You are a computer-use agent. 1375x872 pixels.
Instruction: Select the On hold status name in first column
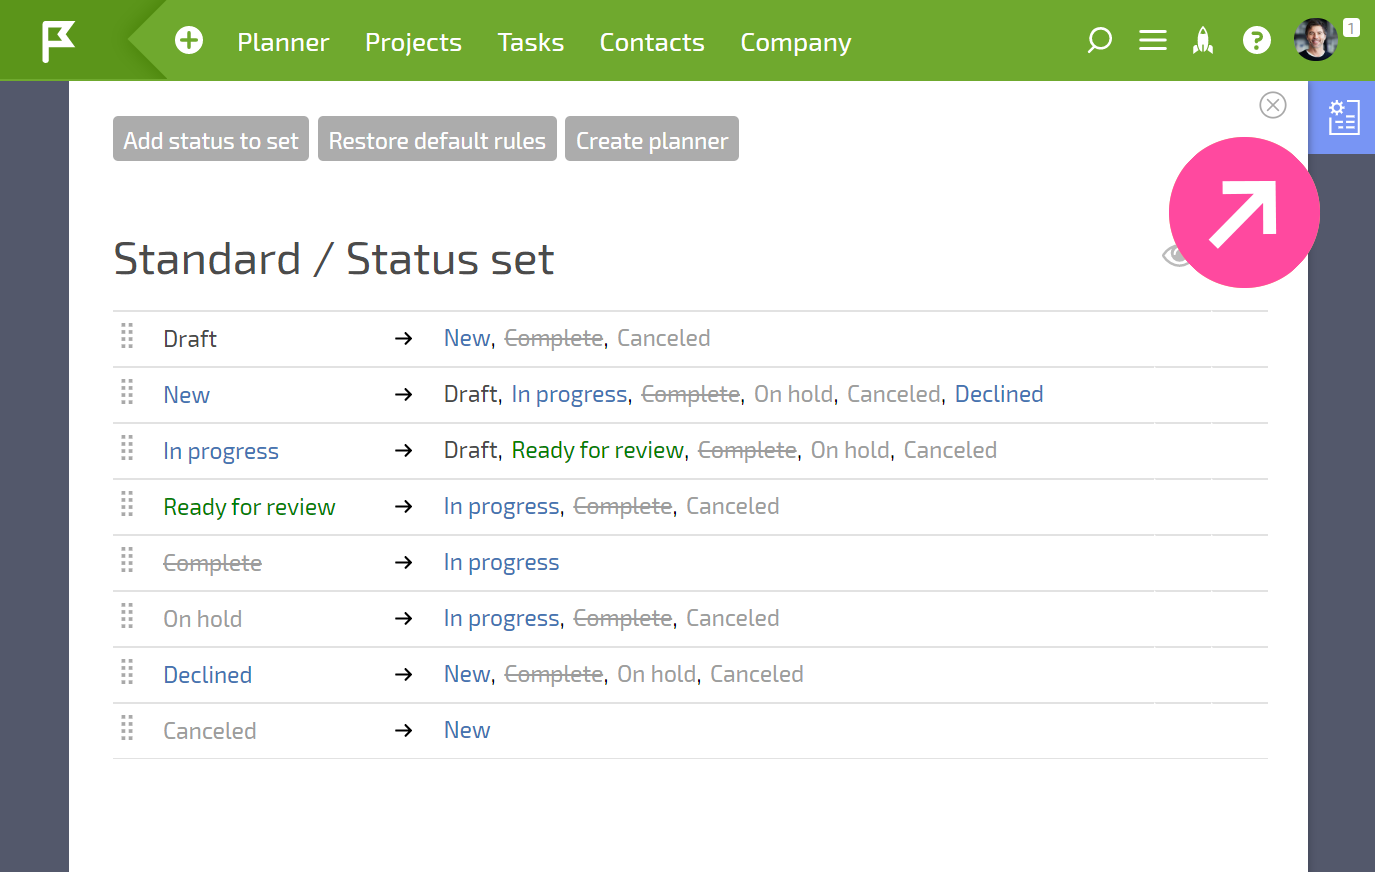[203, 619]
